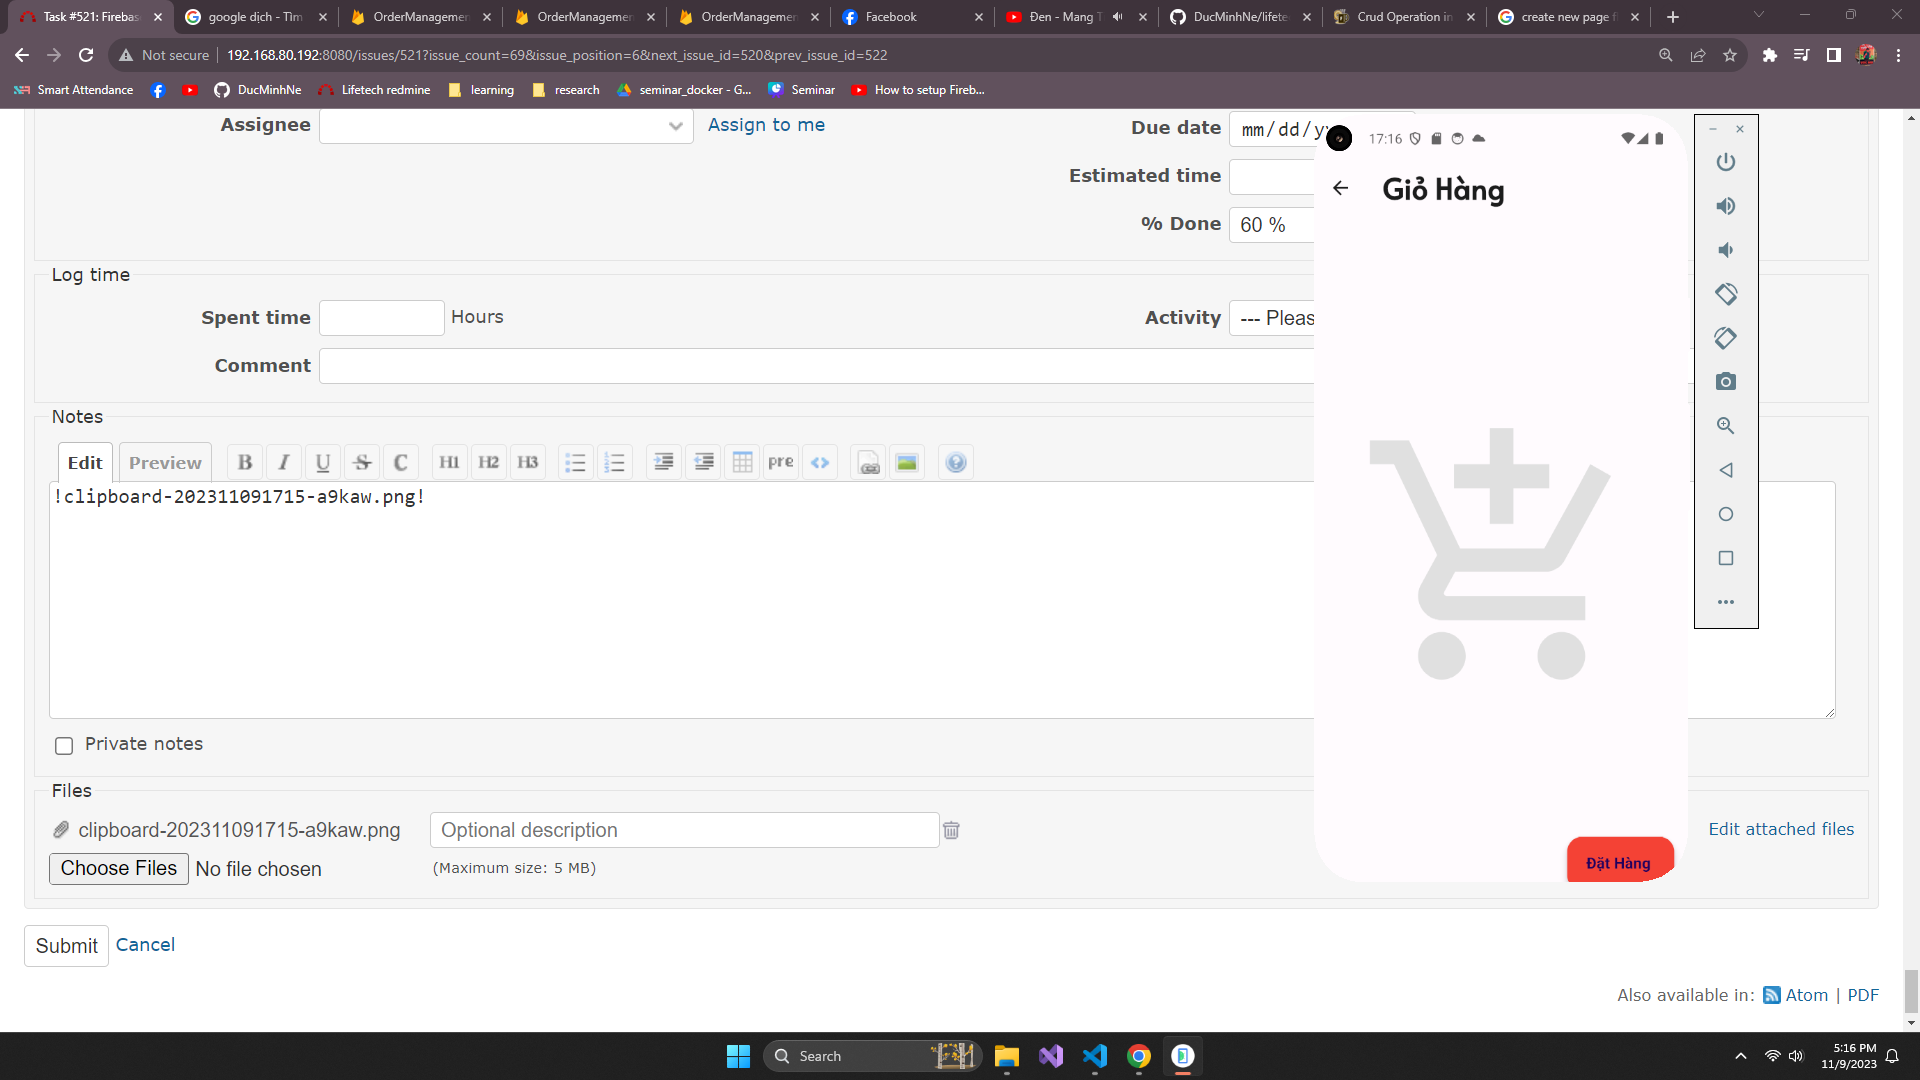
Task: Take emulator screenshot with camera icon
Action: [1725, 382]
